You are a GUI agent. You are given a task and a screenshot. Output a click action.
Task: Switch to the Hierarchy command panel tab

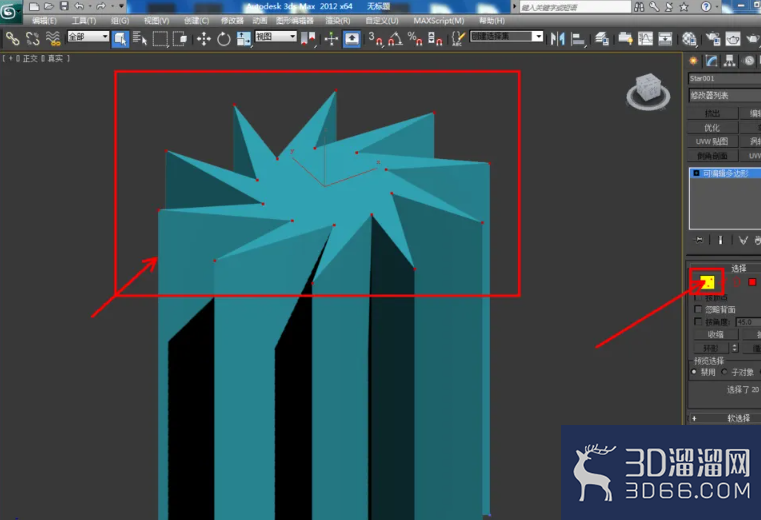pyautogui.click(x=729, y=61)
